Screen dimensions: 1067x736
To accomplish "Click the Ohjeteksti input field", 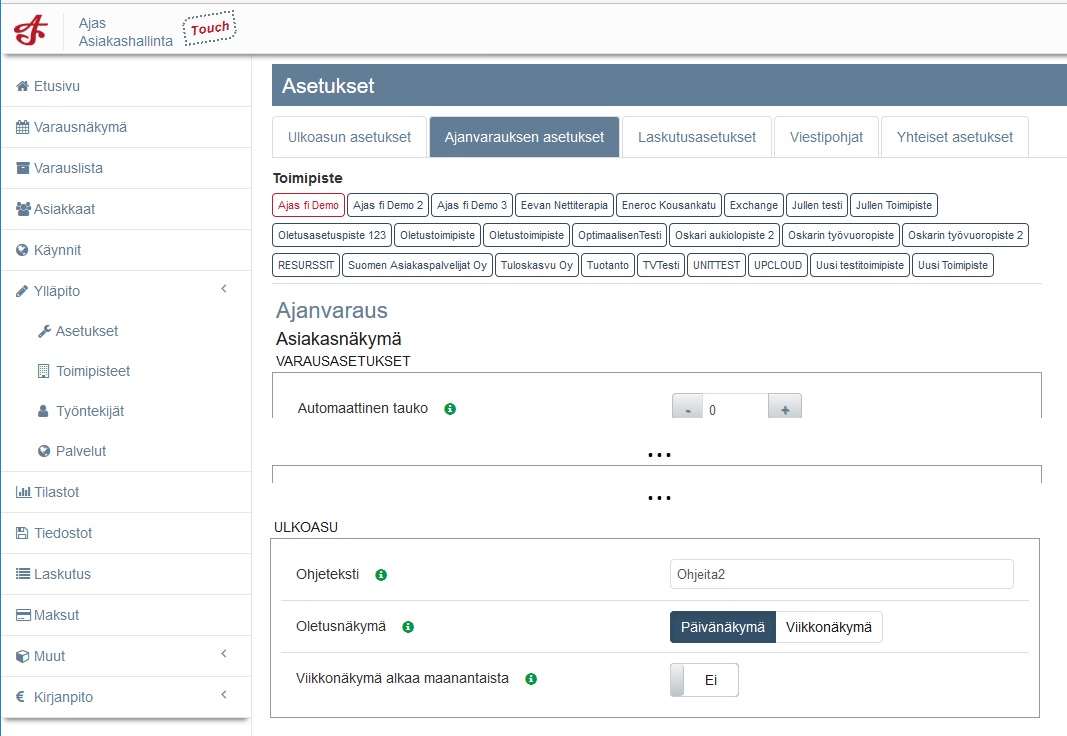I will point(841,574).
